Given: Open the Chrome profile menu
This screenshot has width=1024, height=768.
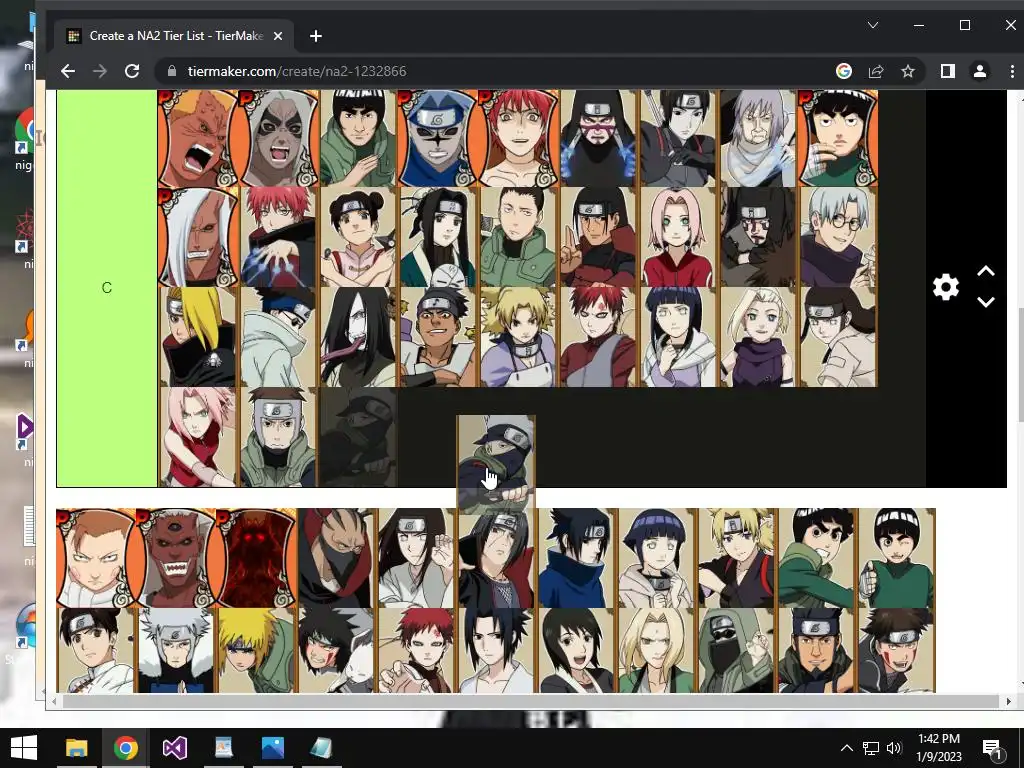Looking at the screenshot, I should click(980, 71).
